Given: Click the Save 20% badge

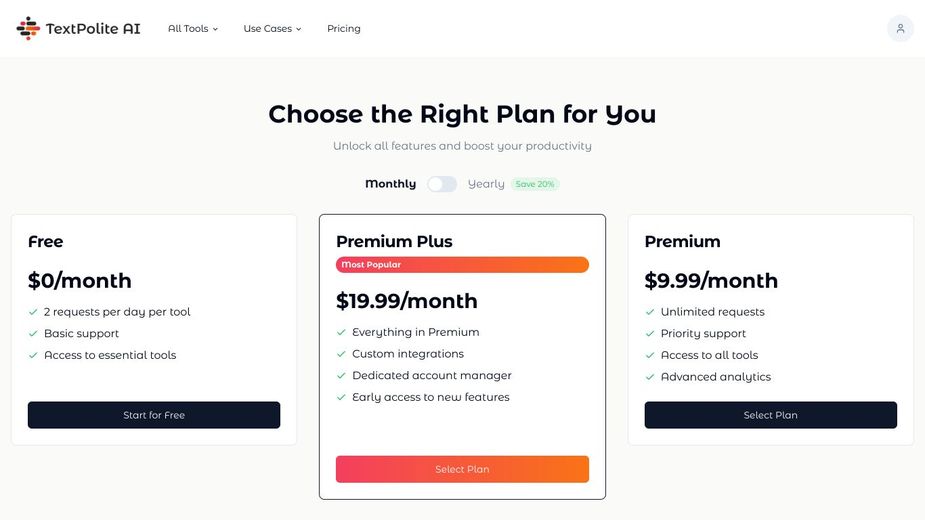Looking at the screenshot, I should coord(535,184).
